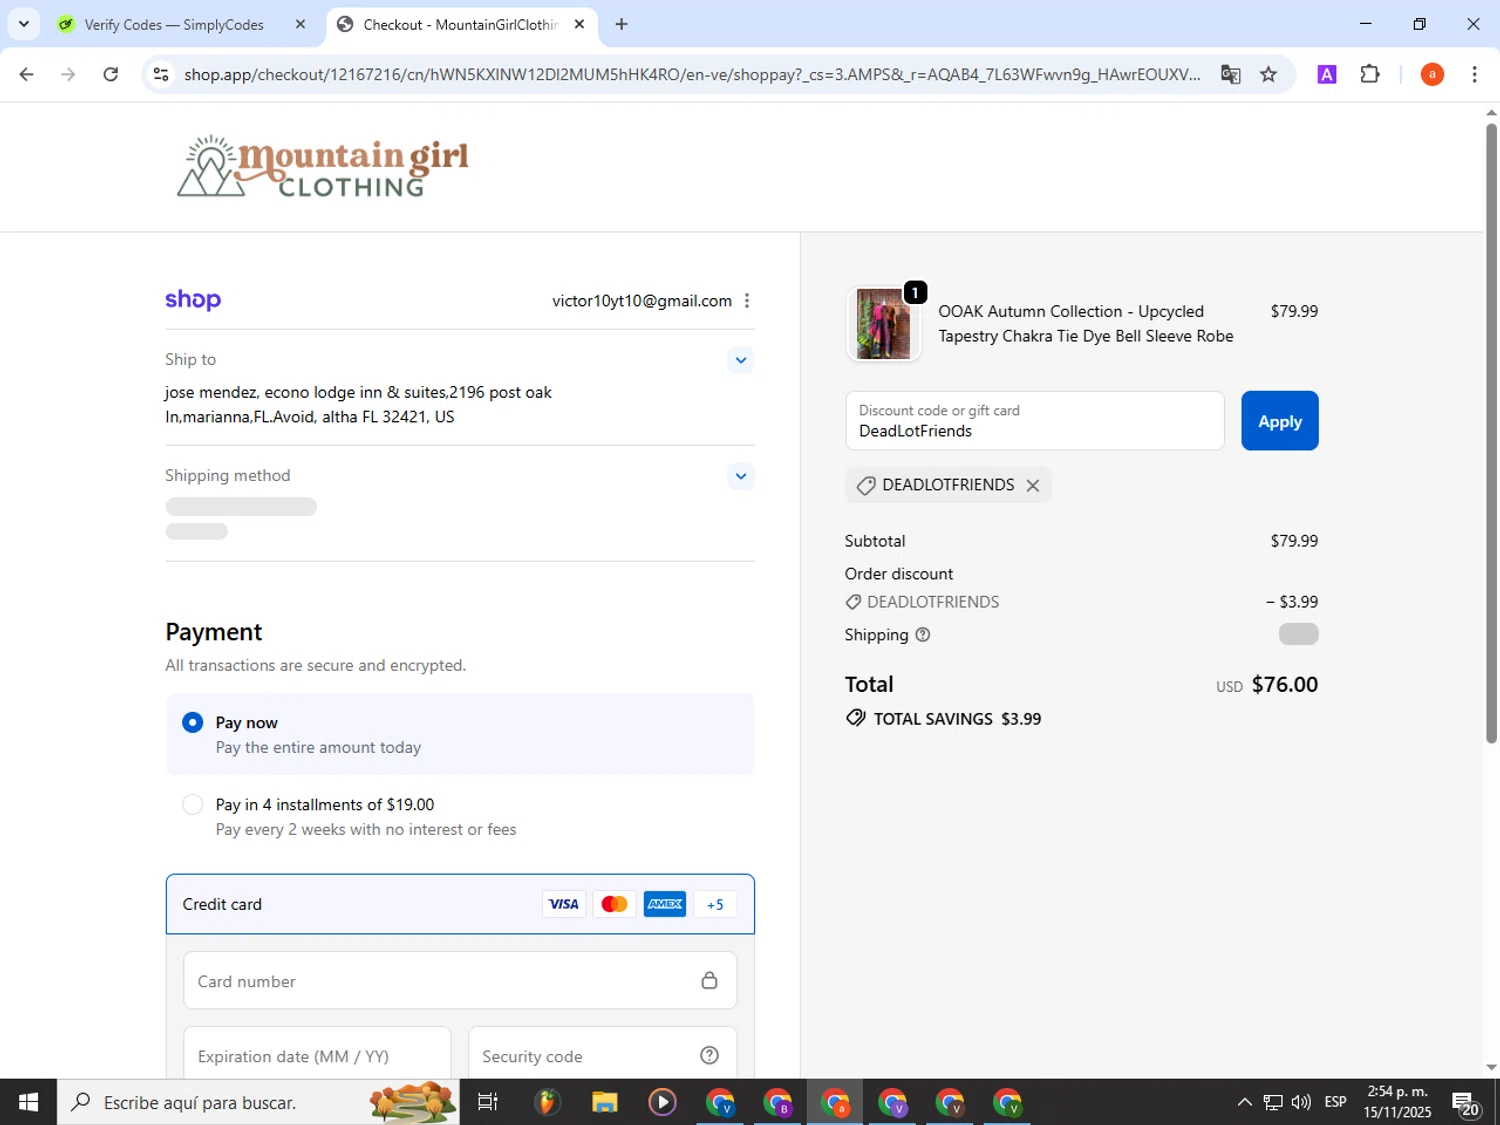This screenshot has width=1500, height=1125.
Task: Open the Chrome profile avatar
Action: (x=1432, y=74)
